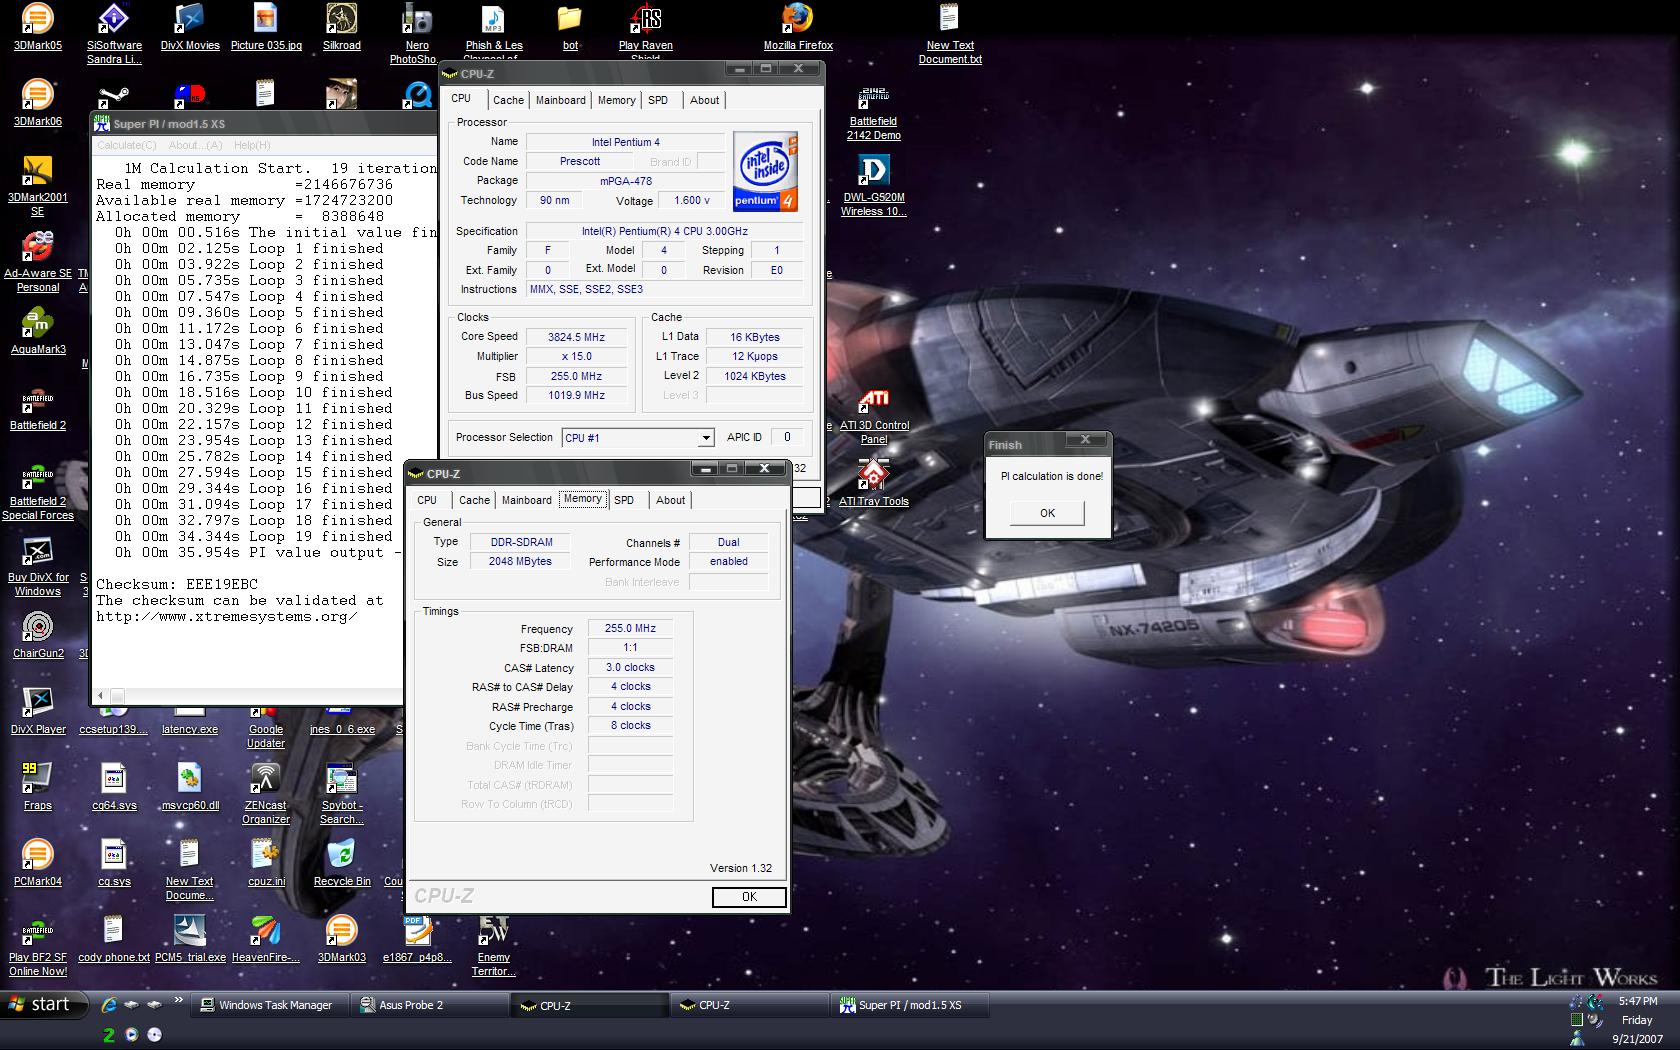The height and width of the screenshot is (1050, 1680).
Task: Launch the PCMark04 shortcut
Action: (x=37, y=863)
